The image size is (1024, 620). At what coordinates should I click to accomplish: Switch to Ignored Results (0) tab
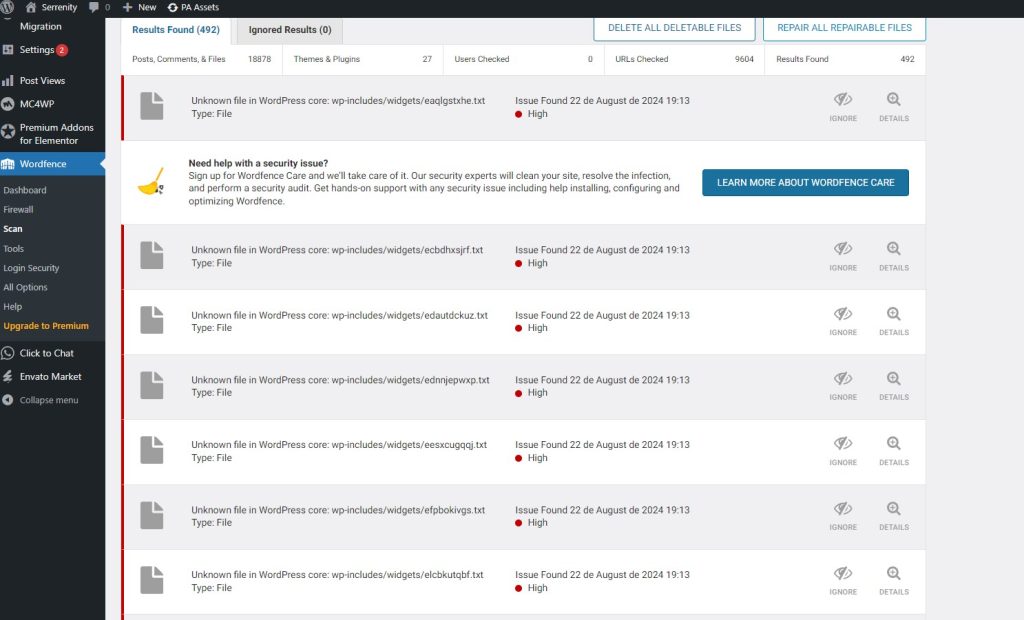(290, 30)
